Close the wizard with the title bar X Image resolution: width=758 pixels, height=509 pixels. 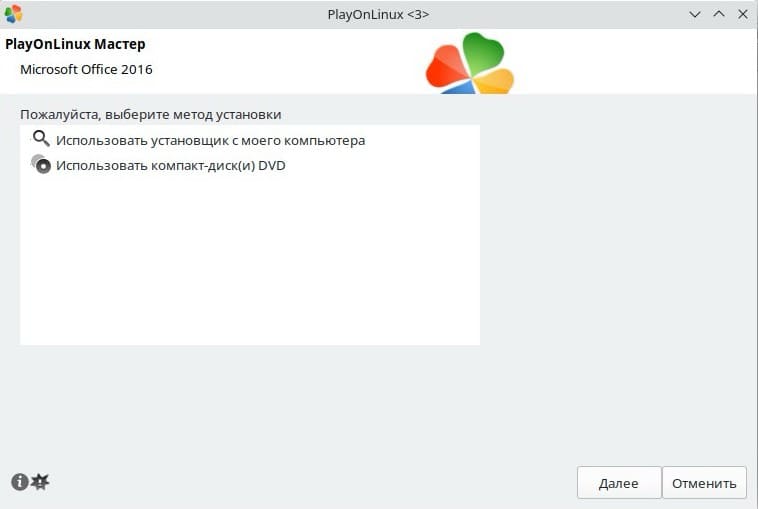point(741,14)
